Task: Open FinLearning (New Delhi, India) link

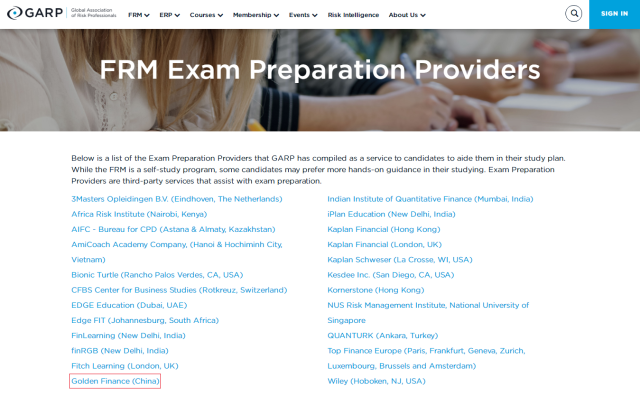Action: 128,336
